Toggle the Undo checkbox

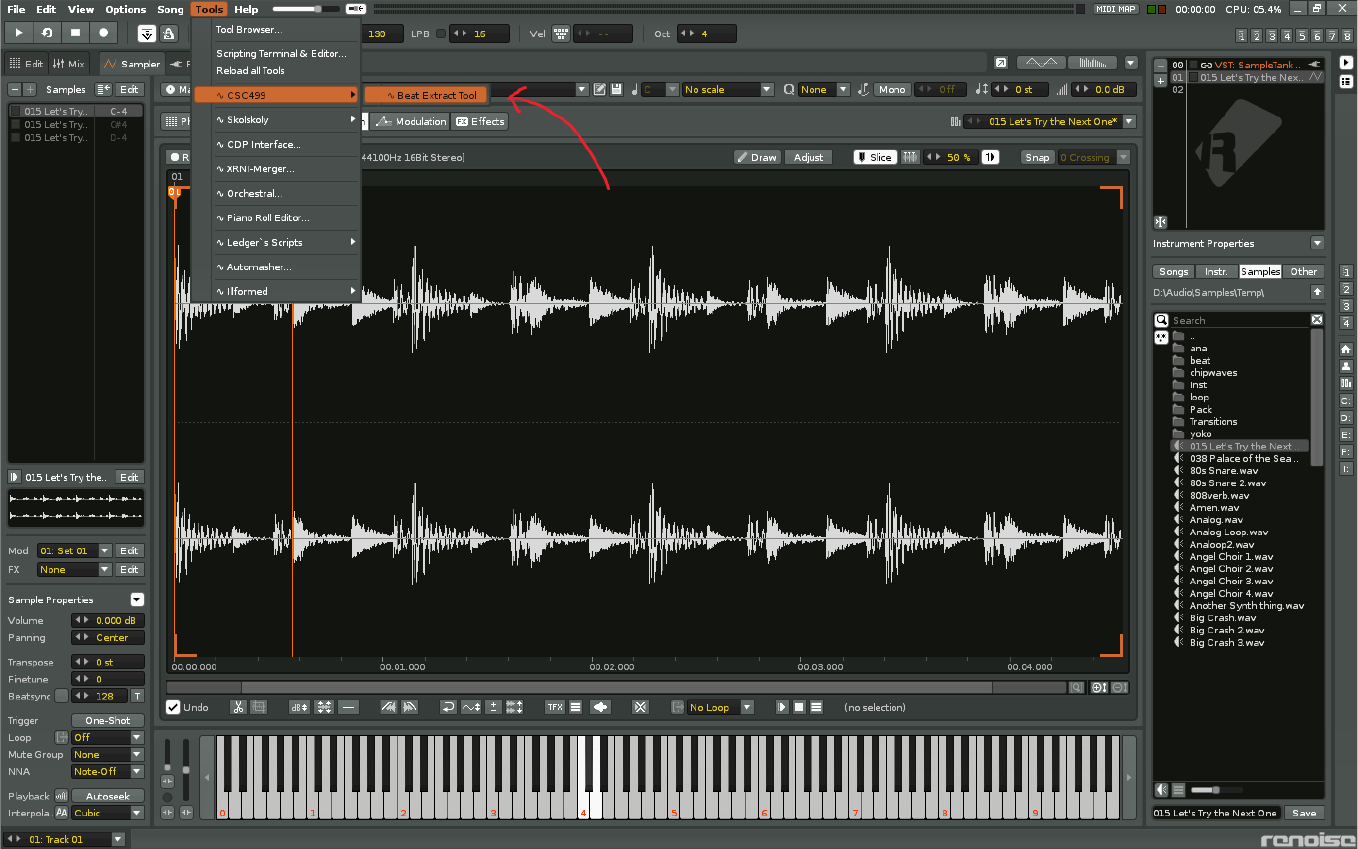pyautogui.click(x=173, y=707)
